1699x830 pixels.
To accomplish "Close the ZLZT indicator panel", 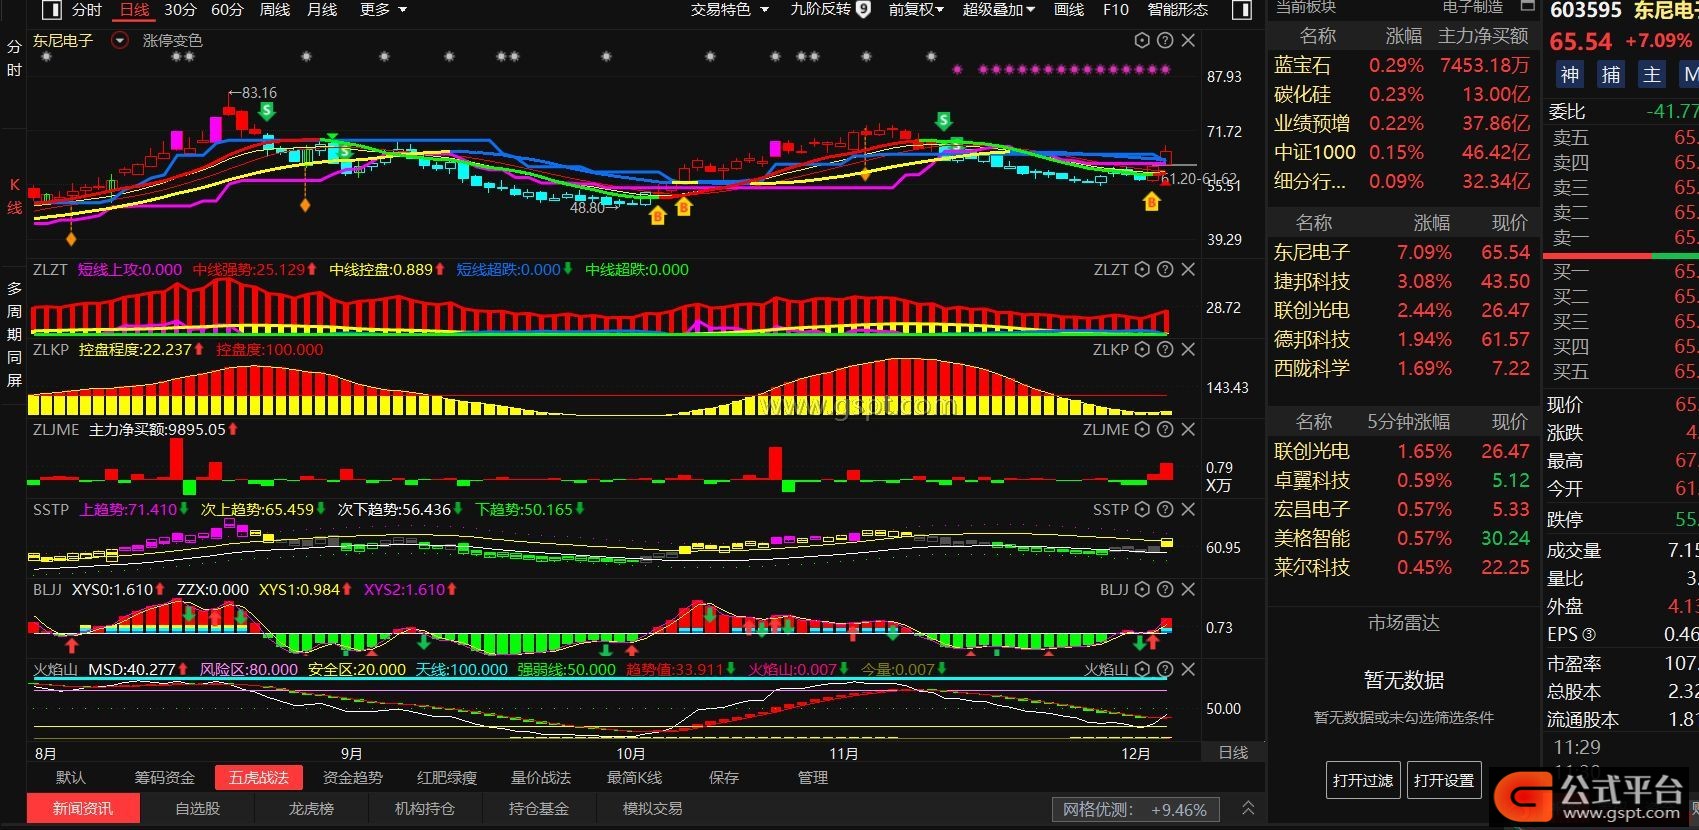I will point(1188,269).
